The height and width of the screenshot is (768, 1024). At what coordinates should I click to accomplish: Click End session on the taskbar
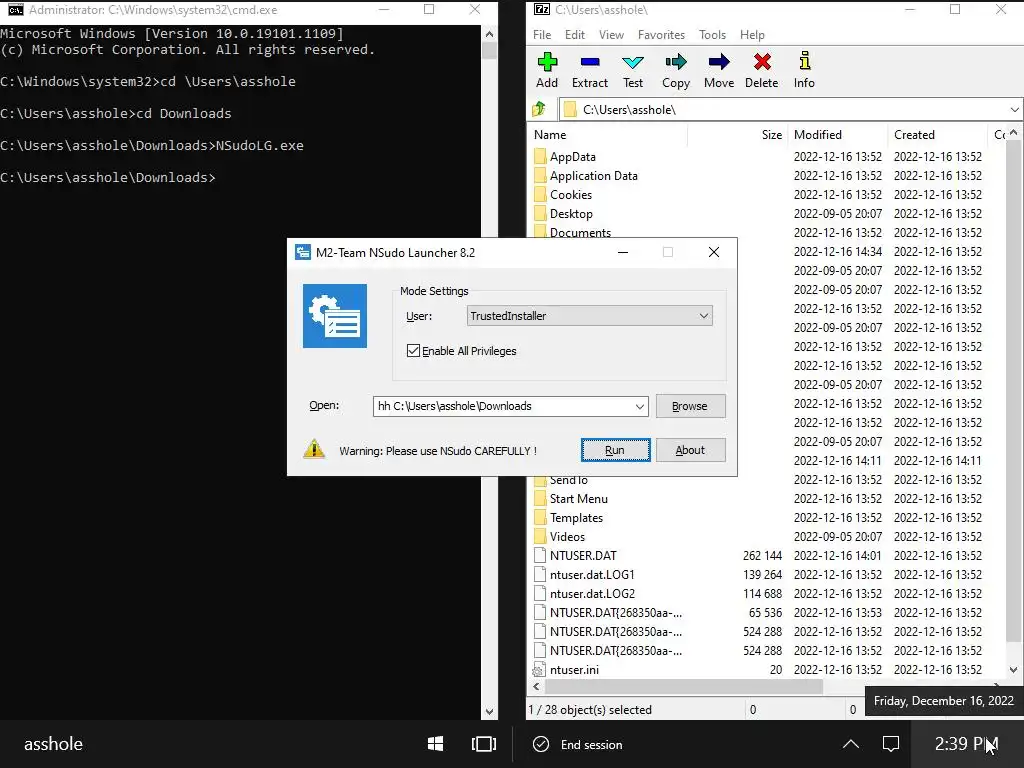(x=578, y=744)
